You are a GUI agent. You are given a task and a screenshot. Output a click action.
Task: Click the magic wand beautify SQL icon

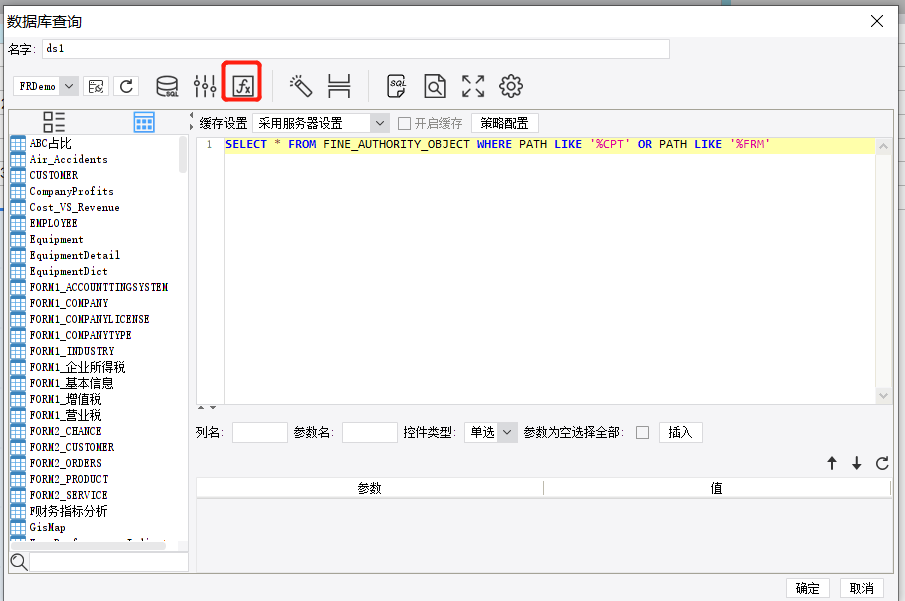click(301, 87)
